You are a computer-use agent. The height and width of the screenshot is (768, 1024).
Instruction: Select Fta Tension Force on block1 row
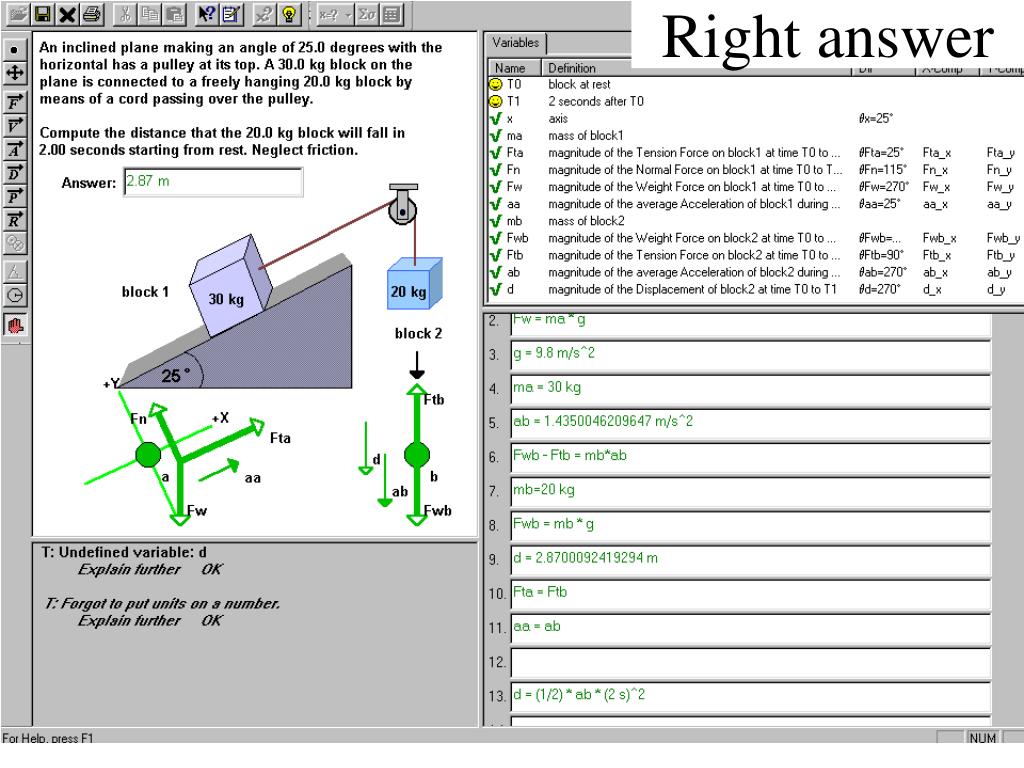point(754,153)
